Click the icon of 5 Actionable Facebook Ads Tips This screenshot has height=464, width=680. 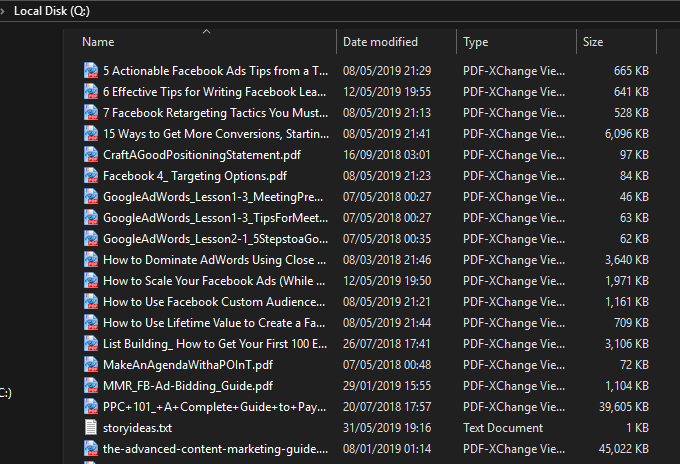(91, 71)
